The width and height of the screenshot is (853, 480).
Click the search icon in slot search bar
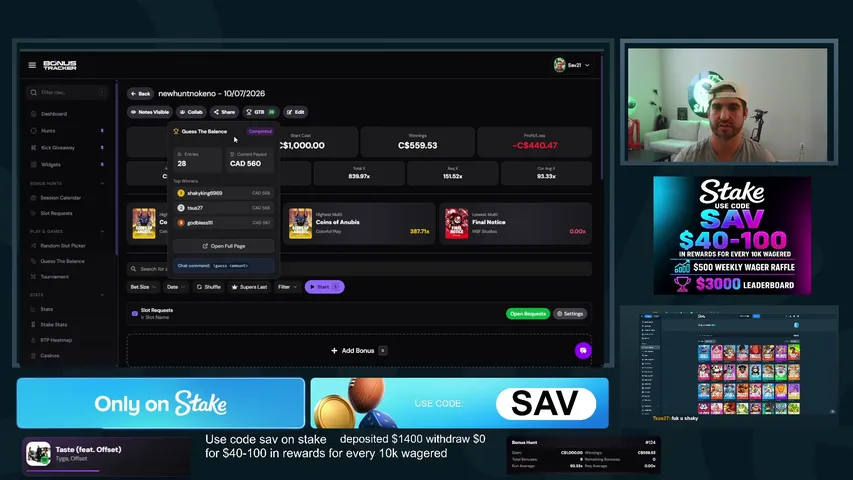coord(133,269)
